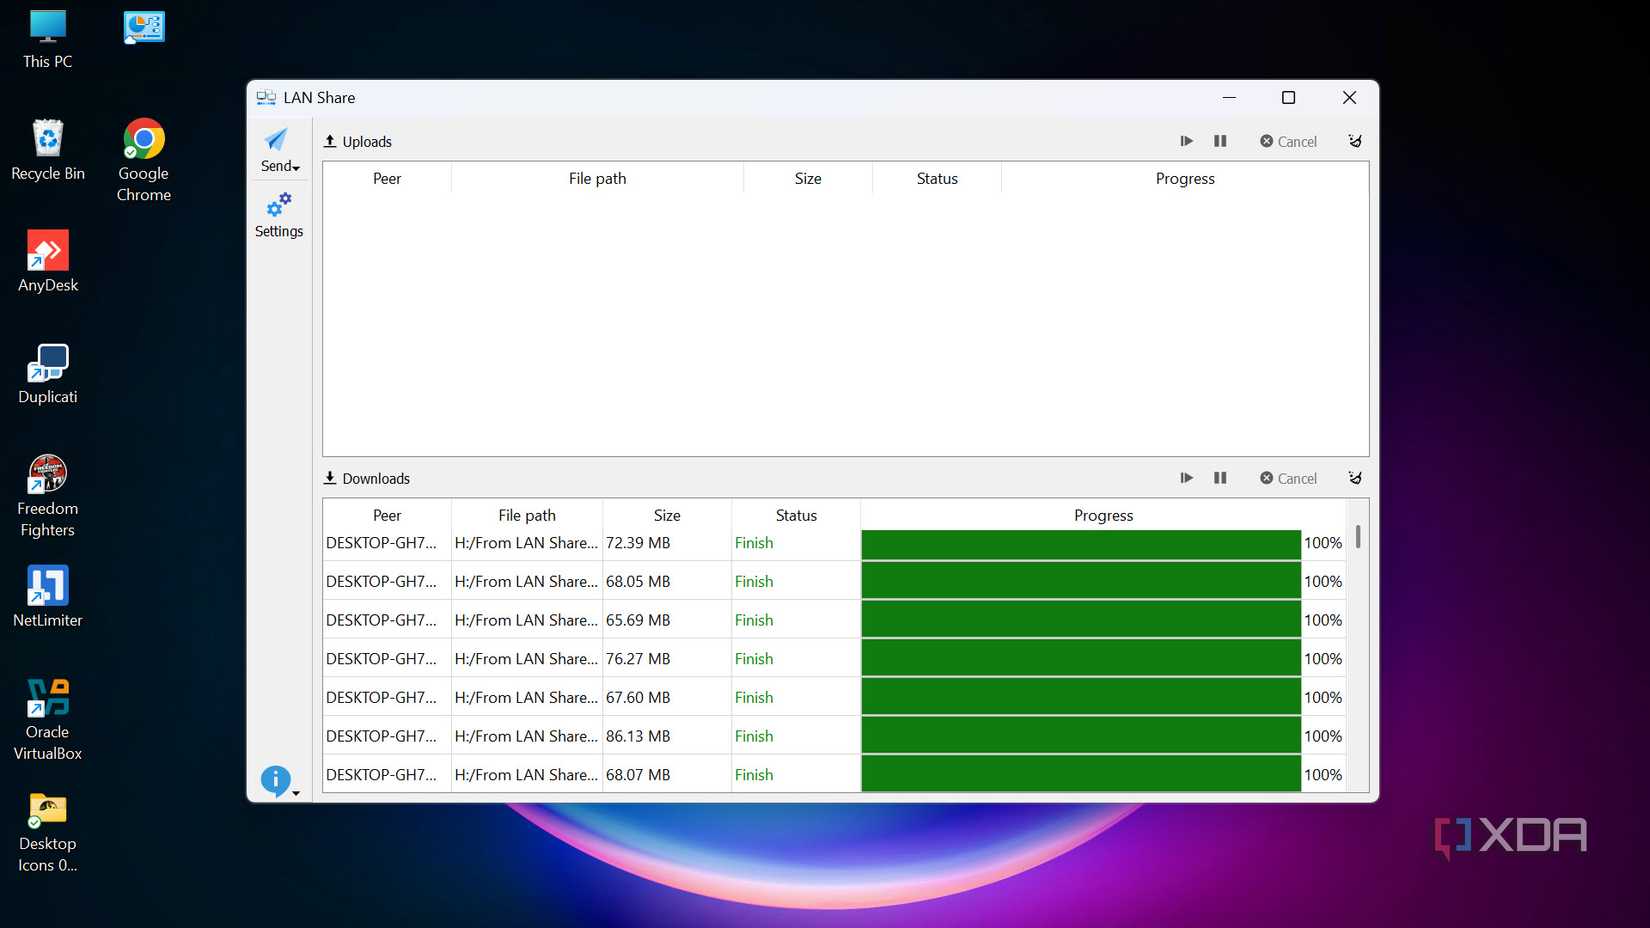Cancel the selected upload
The height and width of the screenshot is (928, 1650).
(x=1288, y=141)
